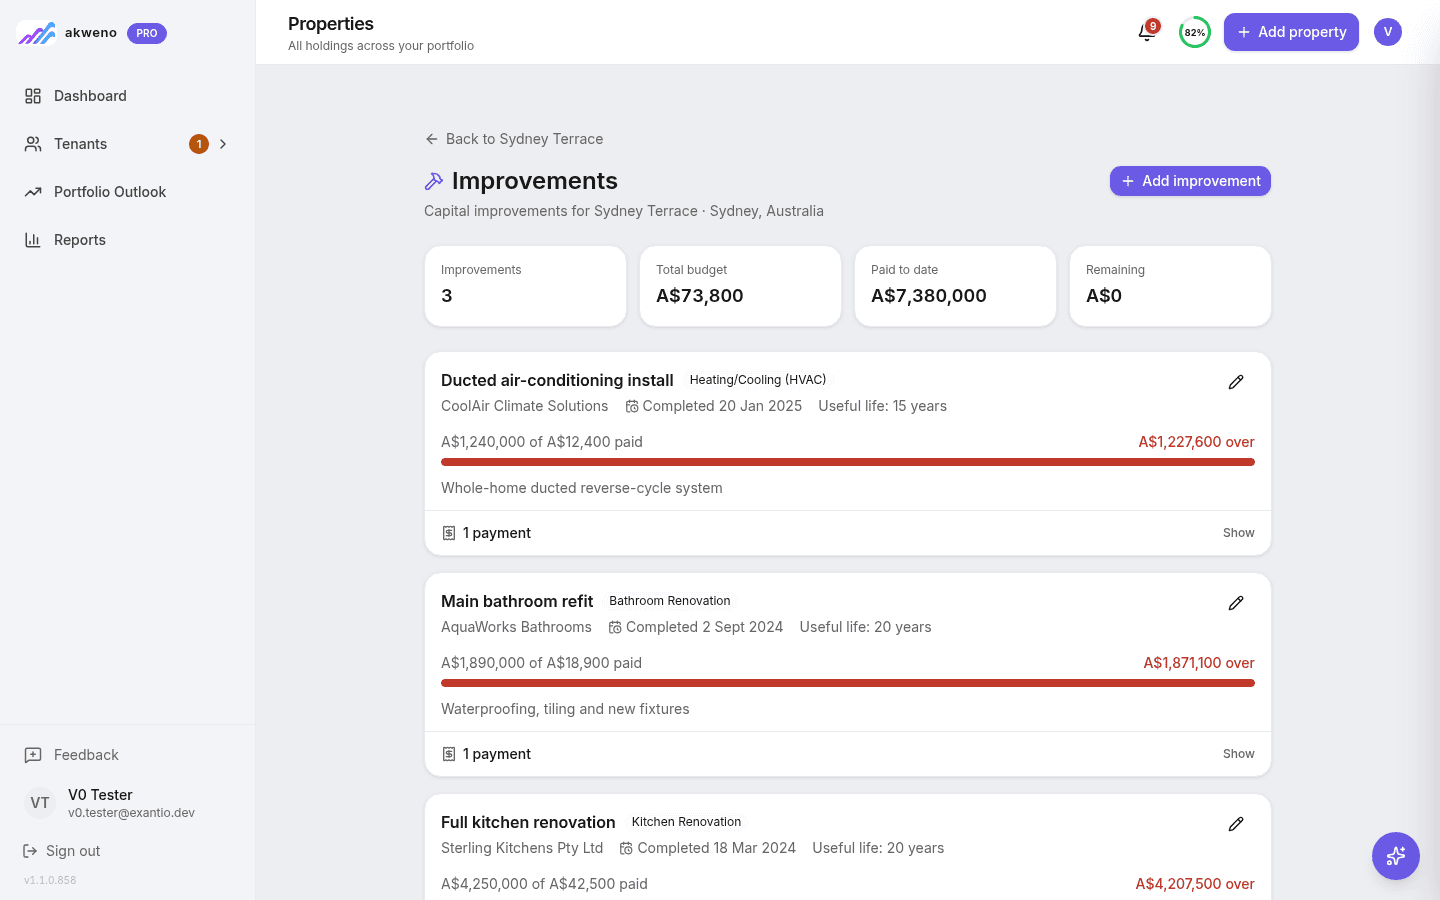
Task: Click the Useful life: 15 years text
Action: [x=882, y=406]
